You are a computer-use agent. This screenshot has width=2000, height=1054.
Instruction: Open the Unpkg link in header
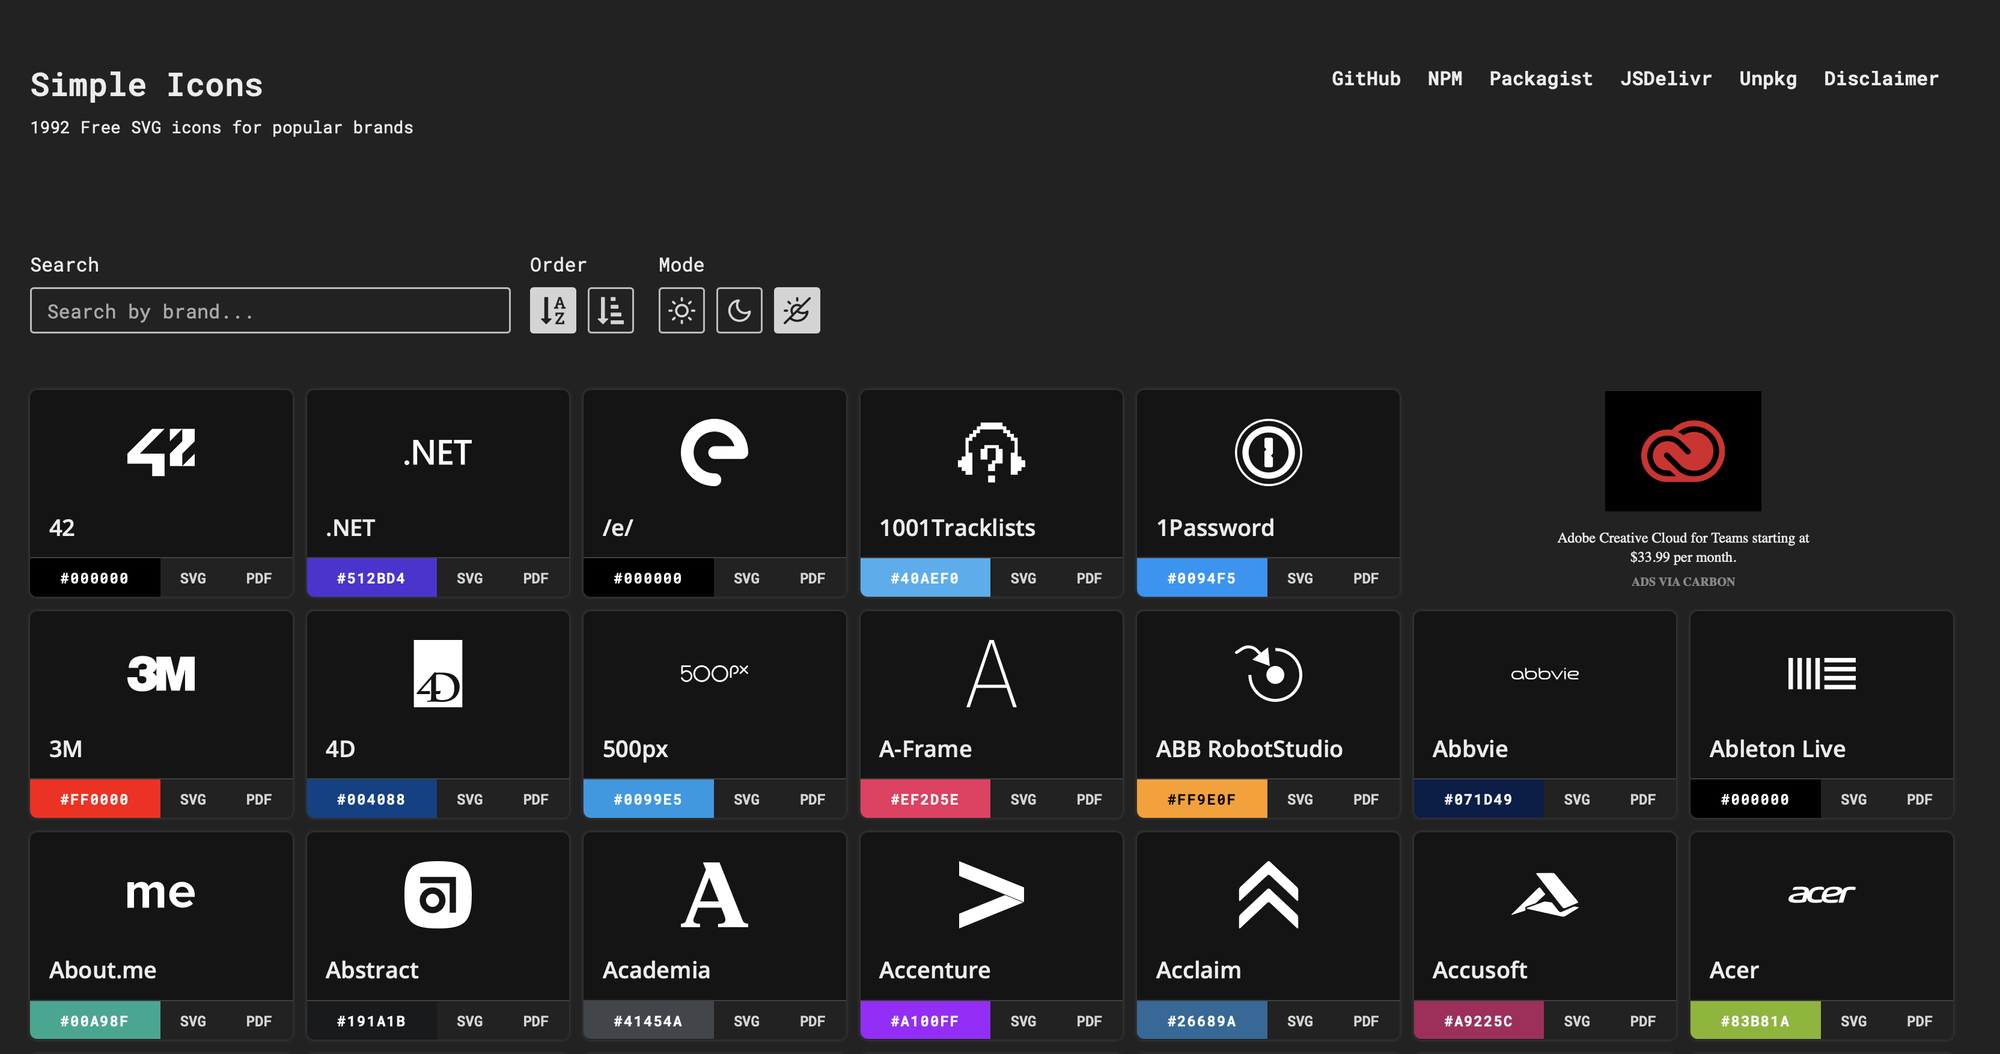[x=1768, y=79]
